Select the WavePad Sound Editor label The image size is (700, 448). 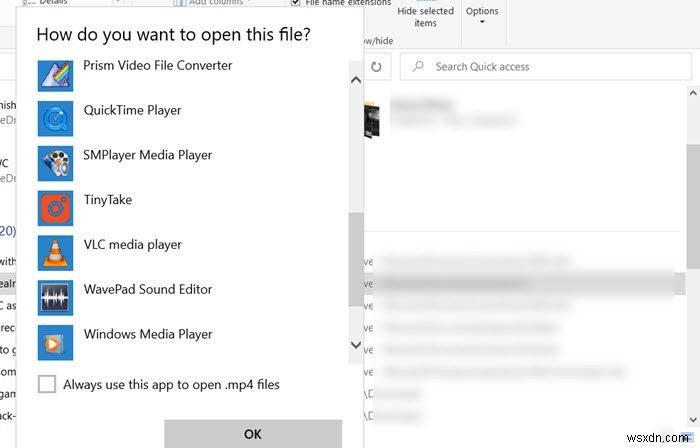click(x=148, y=289)
